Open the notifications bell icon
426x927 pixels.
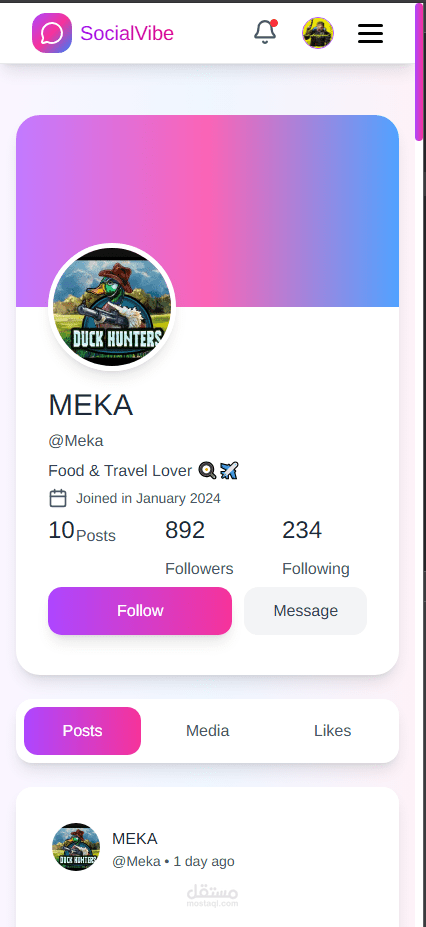click(265, 33)
